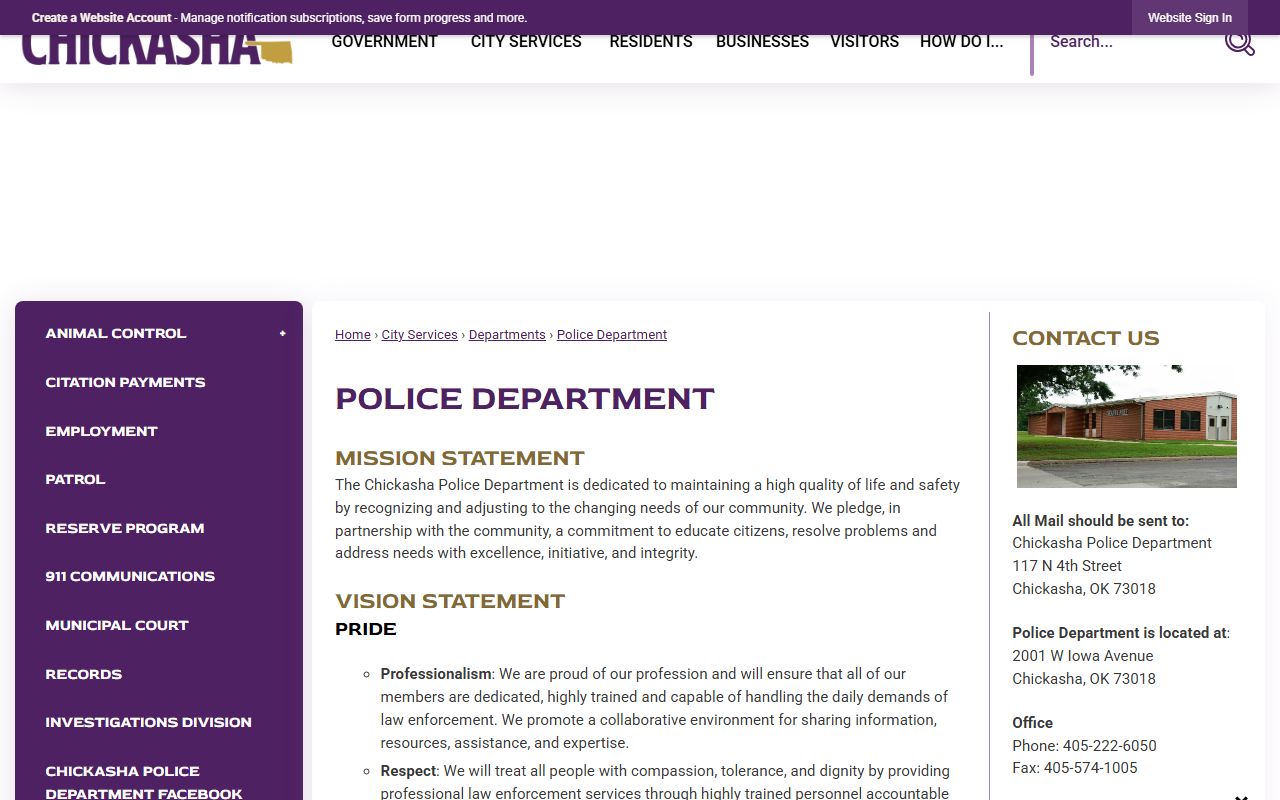Click the 117 N 4th Street address
Screen dimensions: 1280x800
coord(1067,566)
